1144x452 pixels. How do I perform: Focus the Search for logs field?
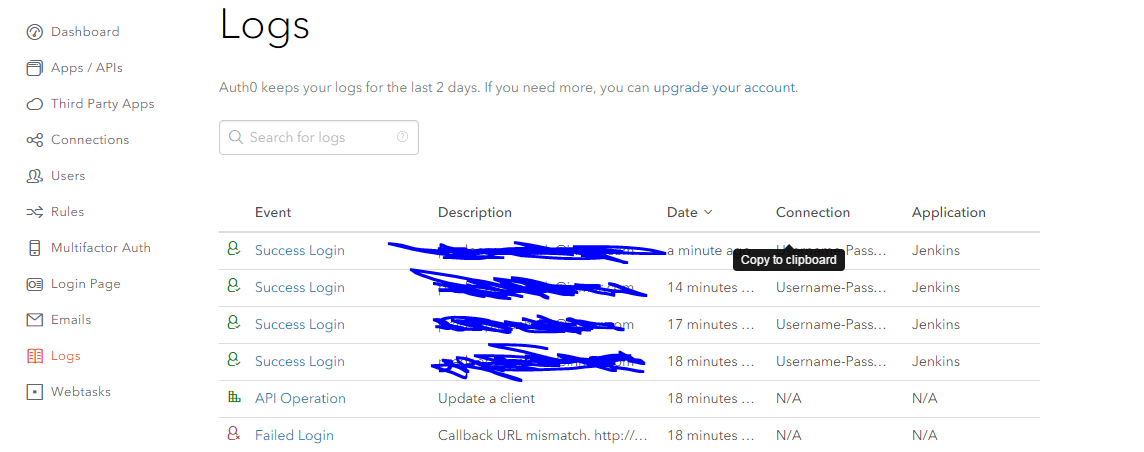pos(319,137)
